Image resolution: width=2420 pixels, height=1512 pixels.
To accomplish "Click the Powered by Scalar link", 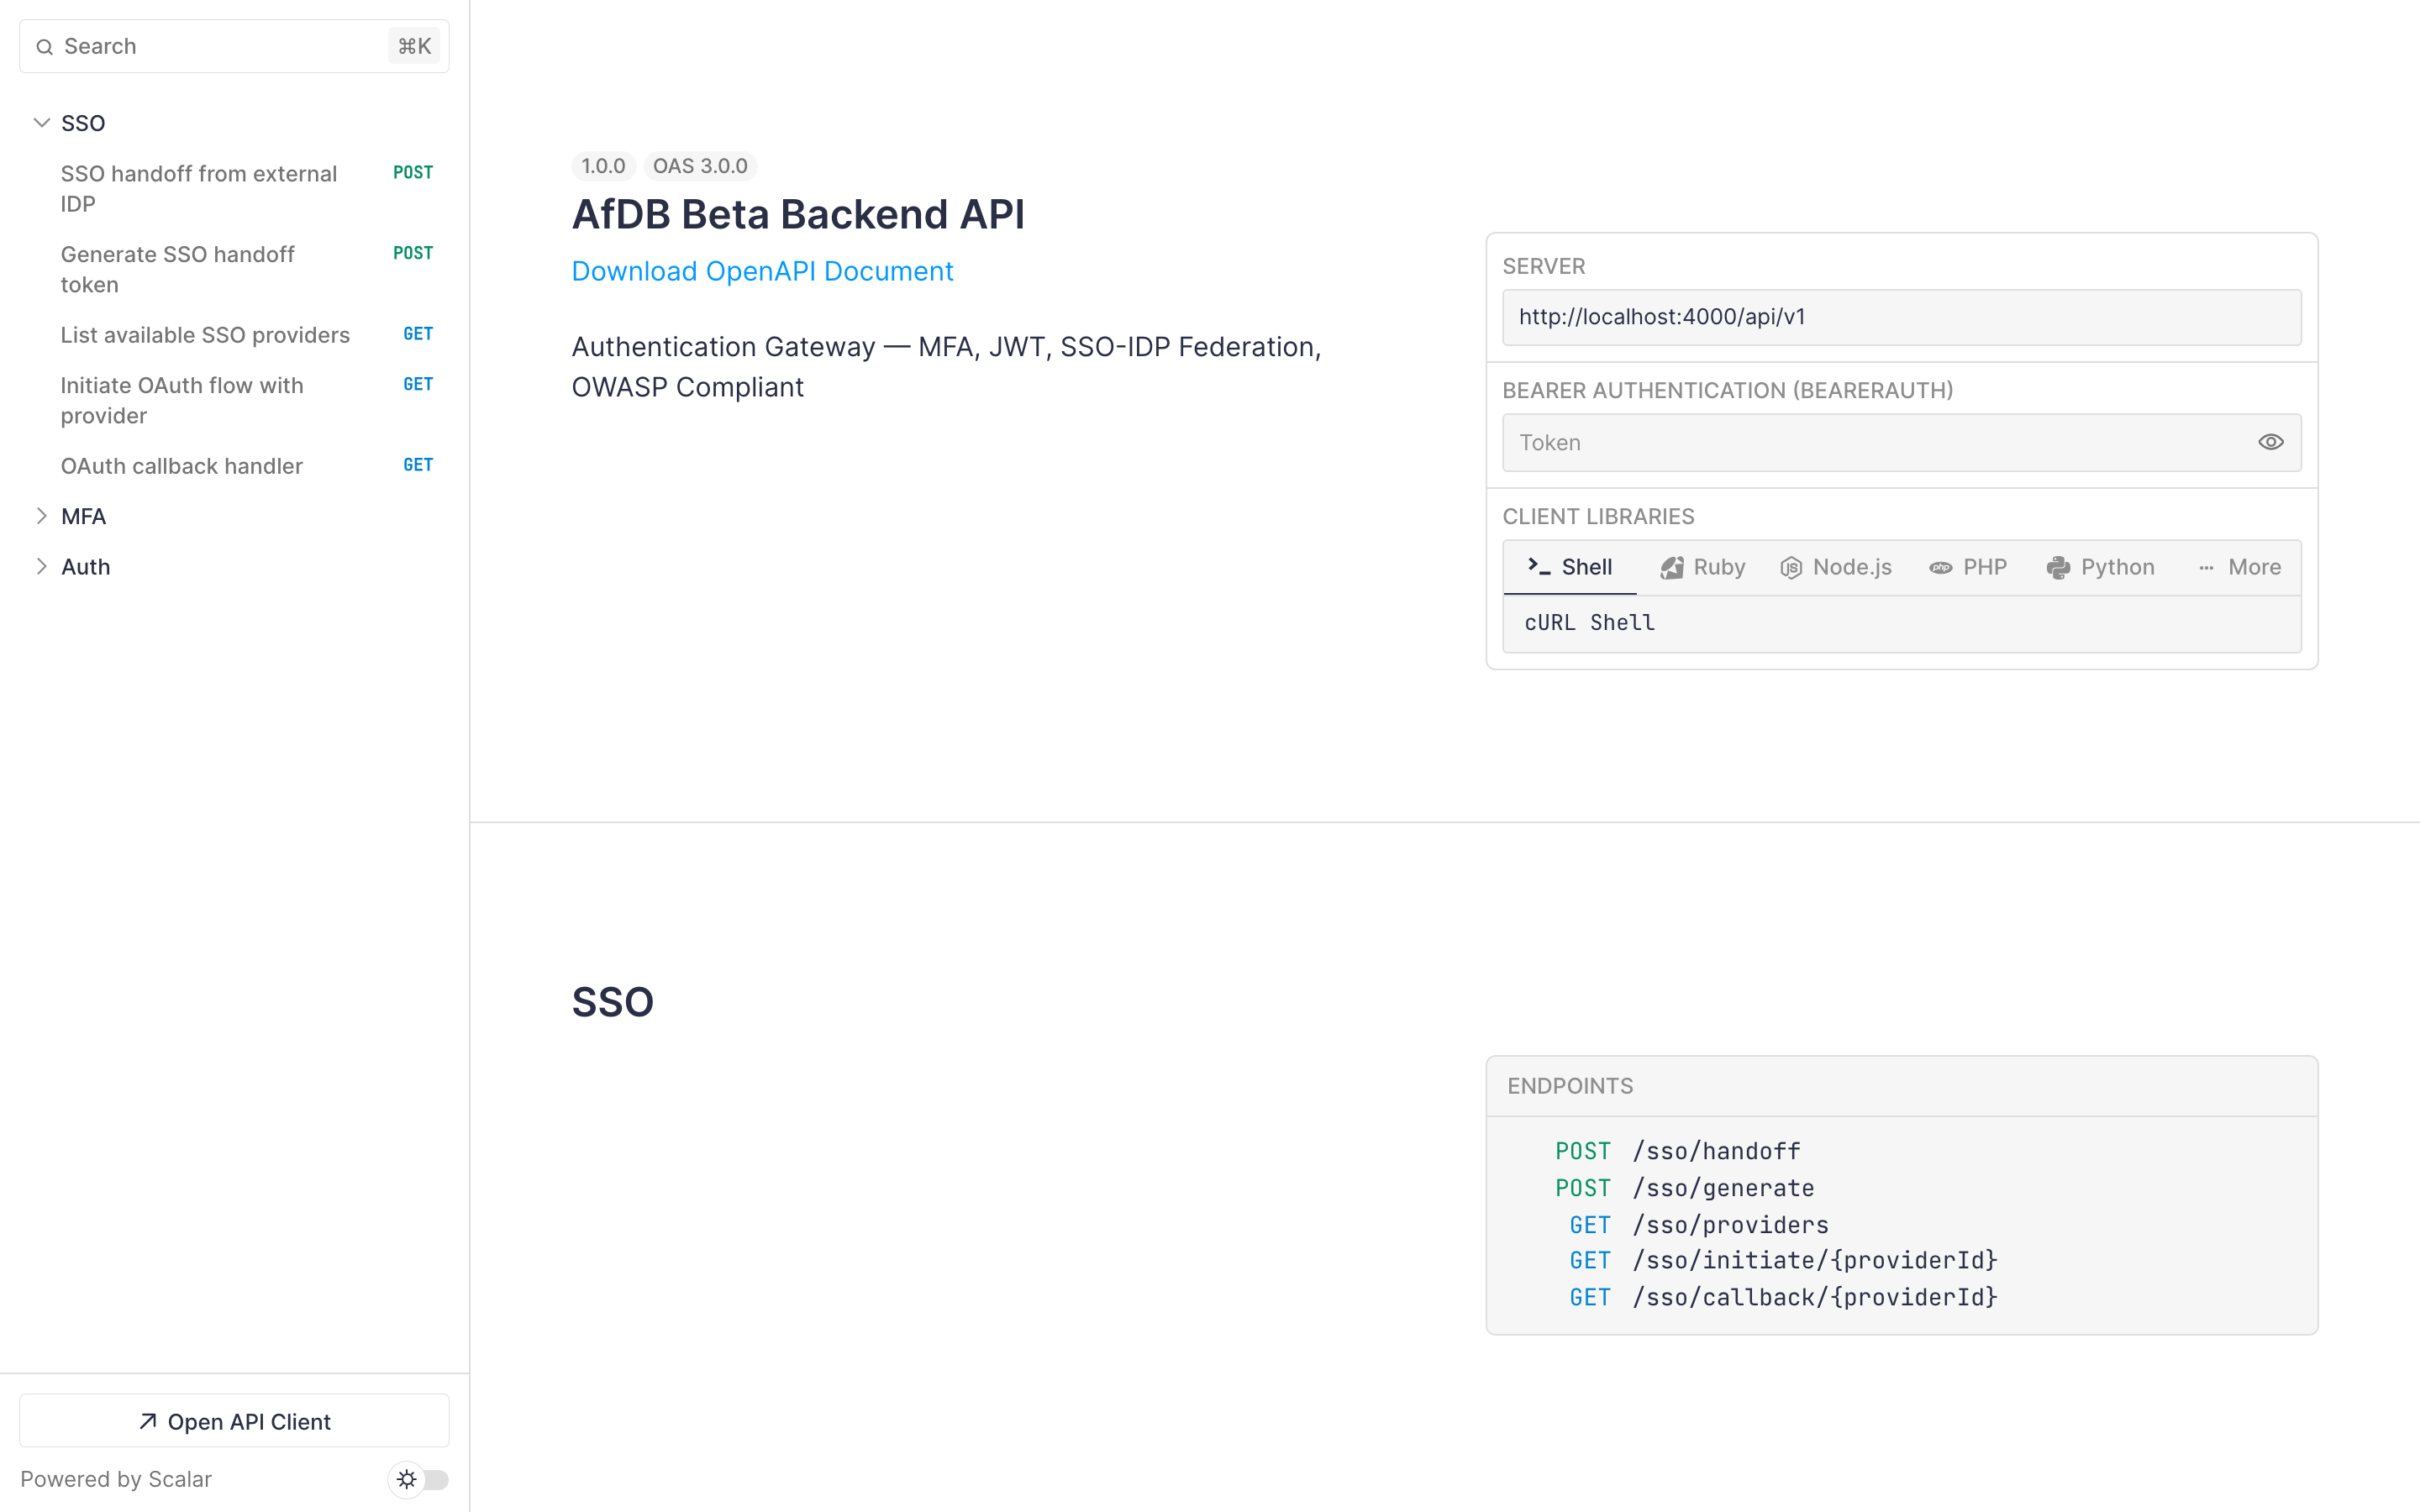I will click(116, 1479).
